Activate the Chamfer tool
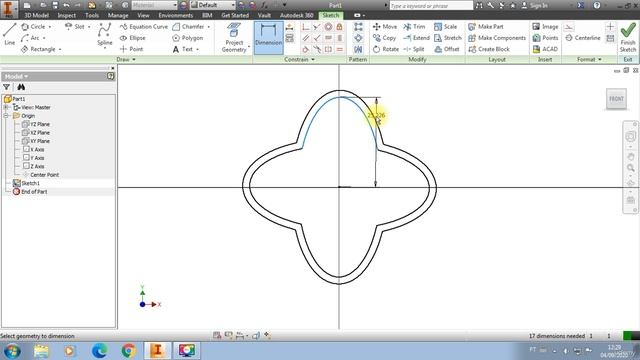 [x=189, y=27]
